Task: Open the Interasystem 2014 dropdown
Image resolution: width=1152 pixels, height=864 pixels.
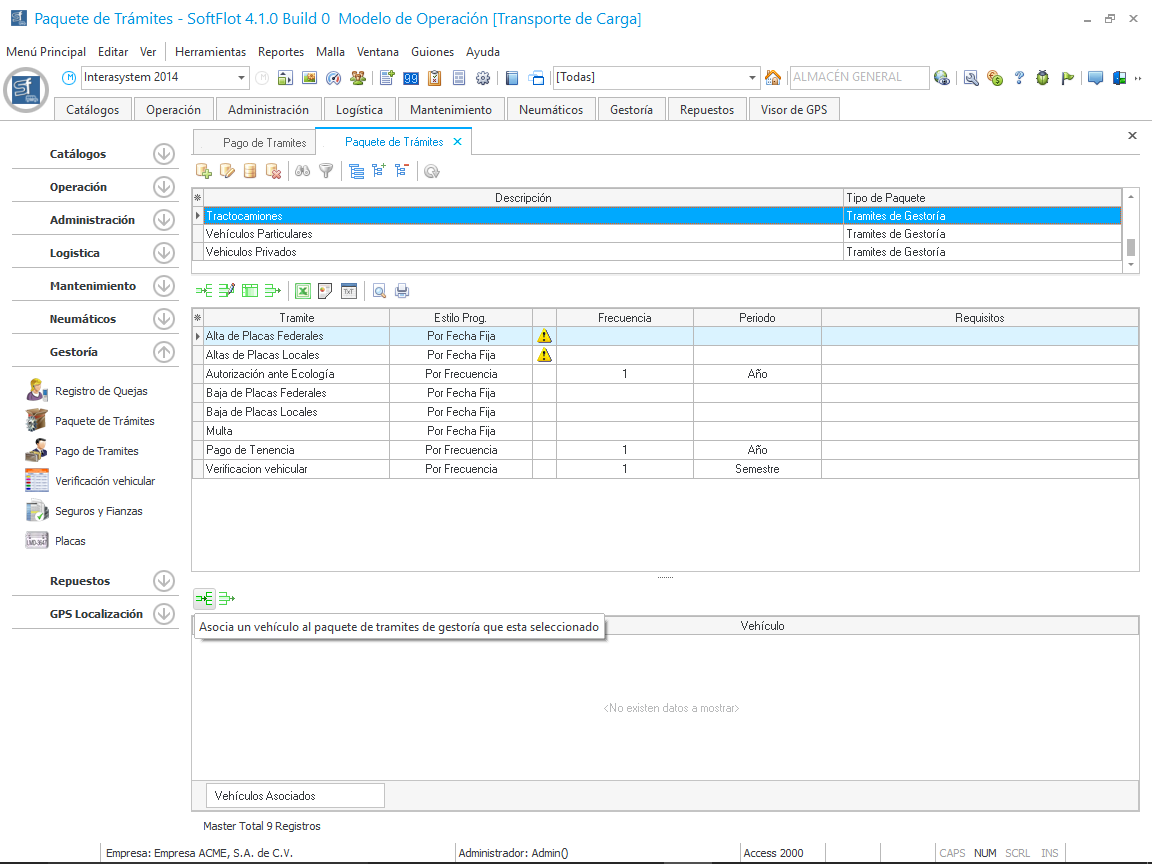Action: (x=242, y=78)
